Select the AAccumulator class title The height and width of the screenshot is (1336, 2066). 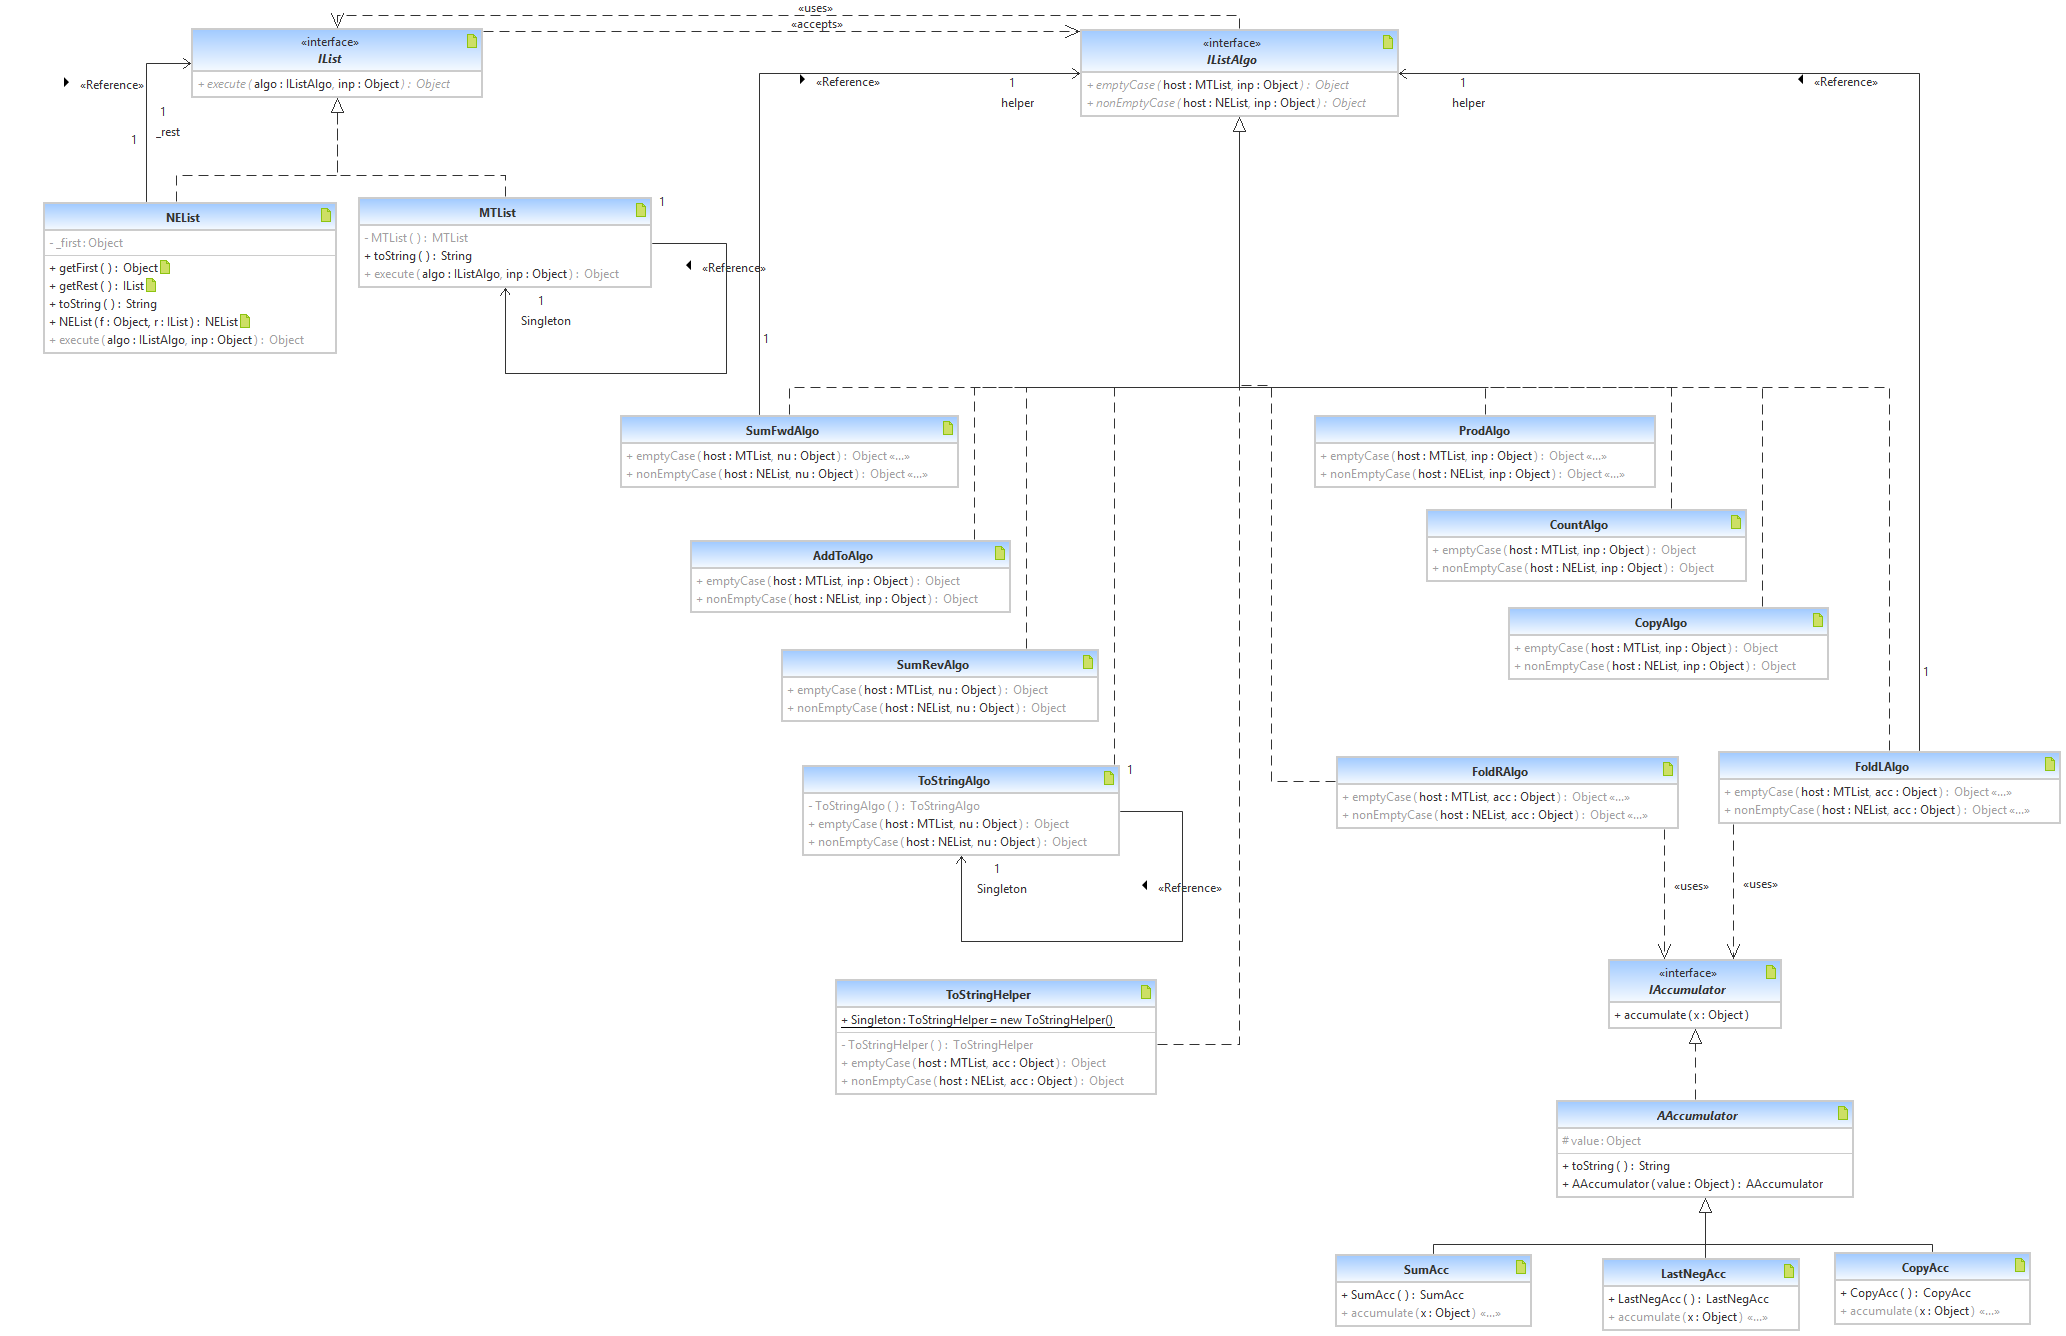click(1697, 1115)
